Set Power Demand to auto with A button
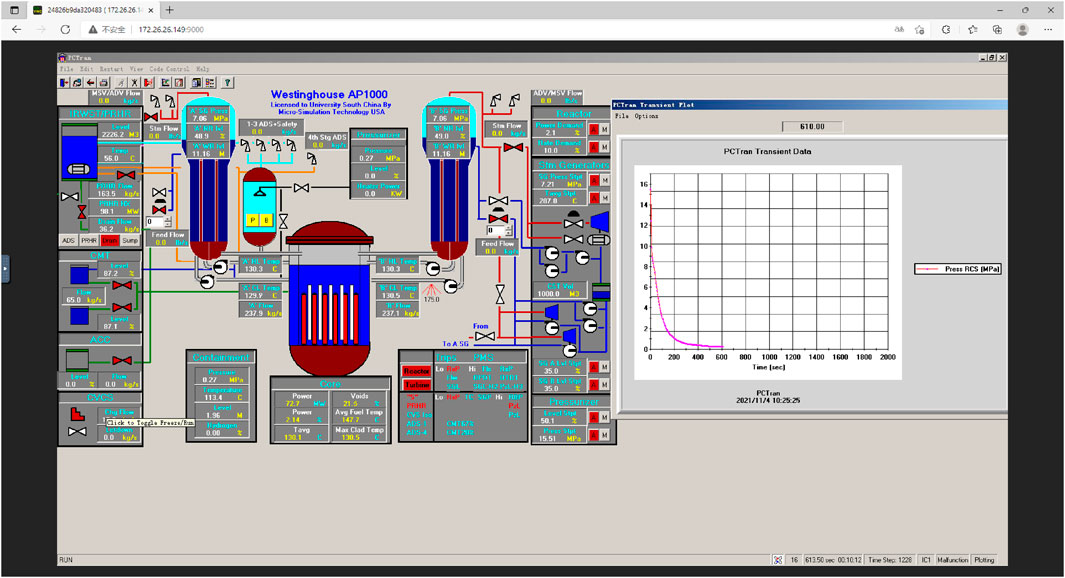Image resolution: width=1065 pixels, height=578 pixels. tap(594, 129)
